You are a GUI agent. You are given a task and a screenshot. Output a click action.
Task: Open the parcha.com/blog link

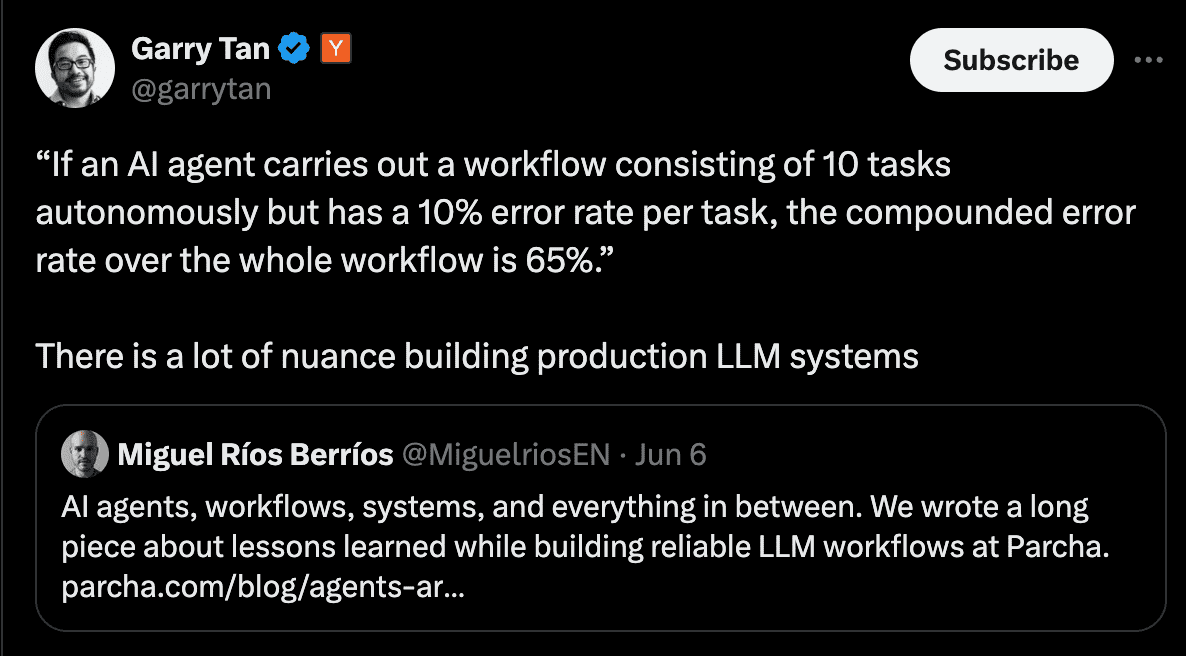click(262, 589)
